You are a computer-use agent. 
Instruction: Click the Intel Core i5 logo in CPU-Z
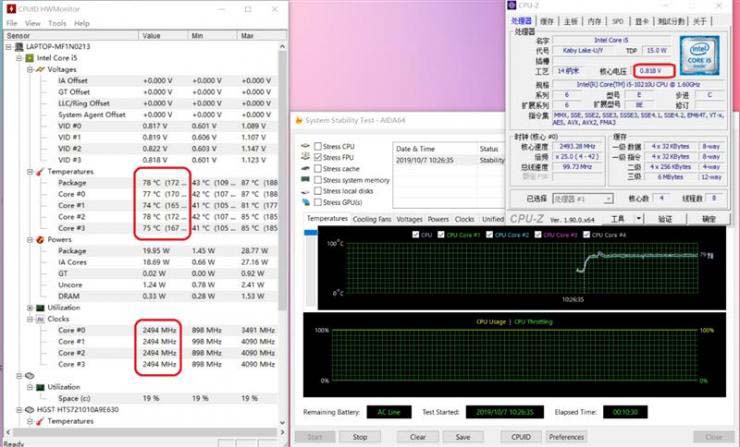point(699,56)
